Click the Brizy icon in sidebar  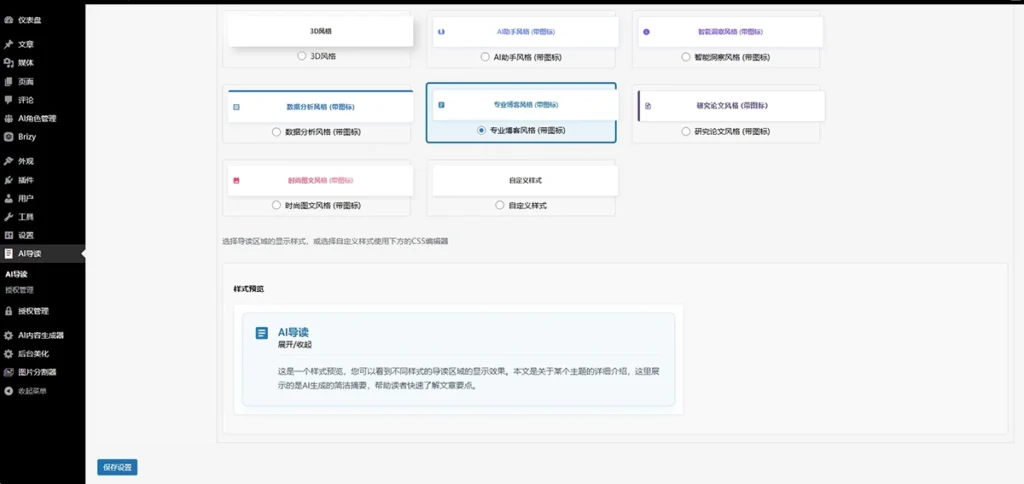[x=9, y=136]
